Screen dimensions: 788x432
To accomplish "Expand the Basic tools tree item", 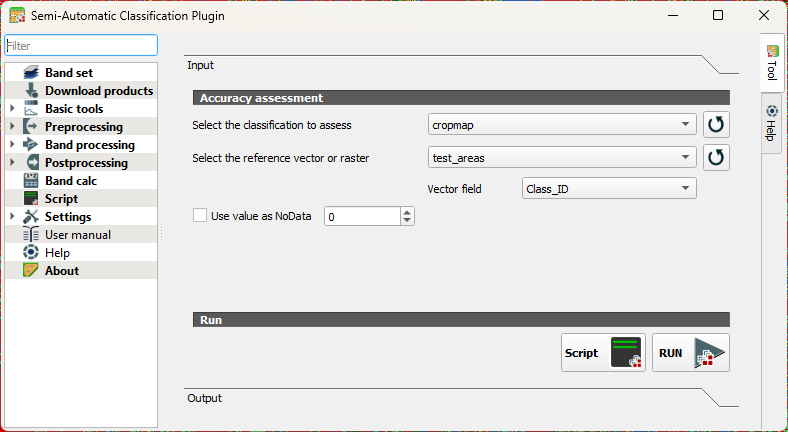I will tap(12, 109).
